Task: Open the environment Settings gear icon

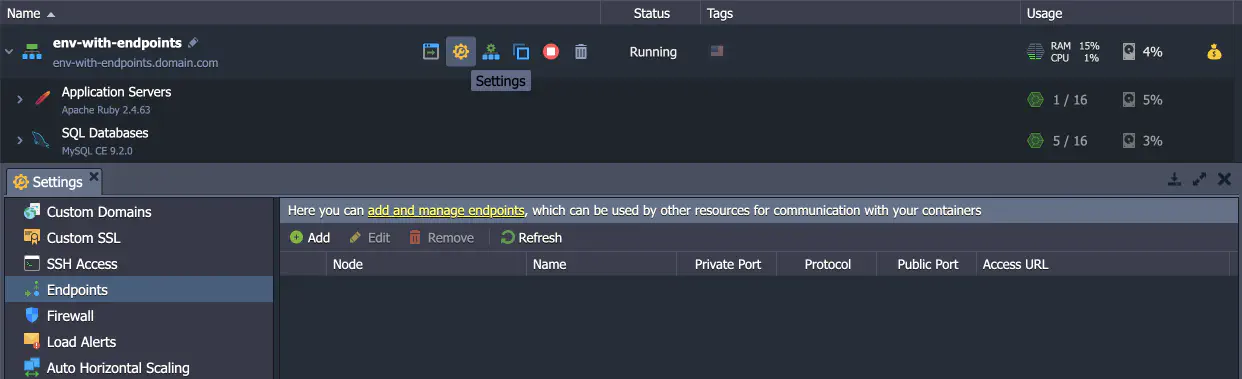Action: [x=460, y=51]
